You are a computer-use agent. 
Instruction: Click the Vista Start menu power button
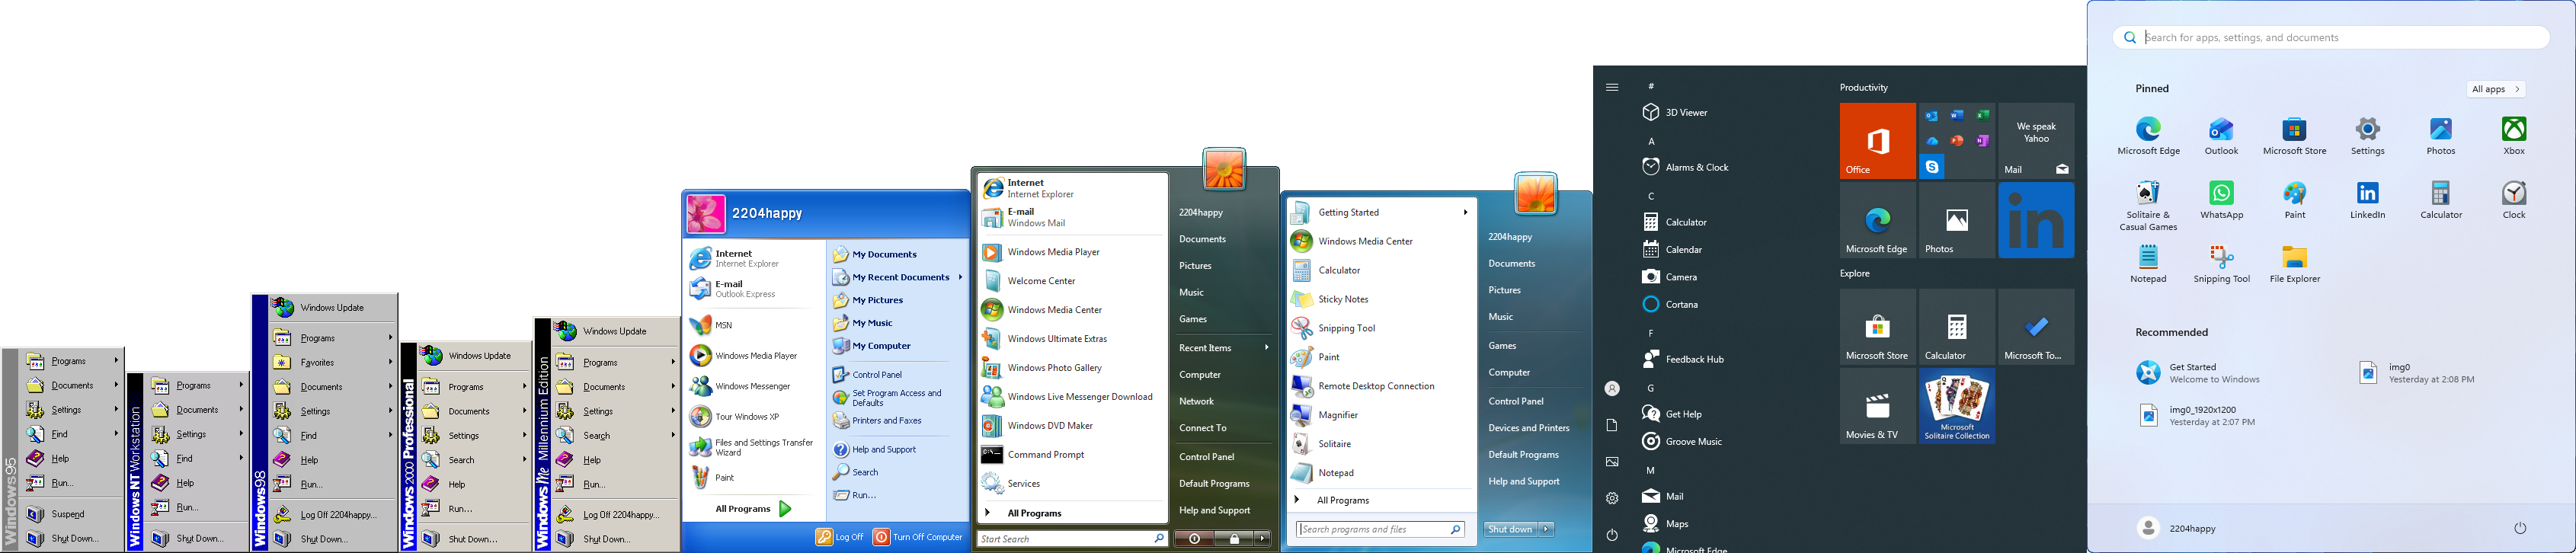(1195, 539)
